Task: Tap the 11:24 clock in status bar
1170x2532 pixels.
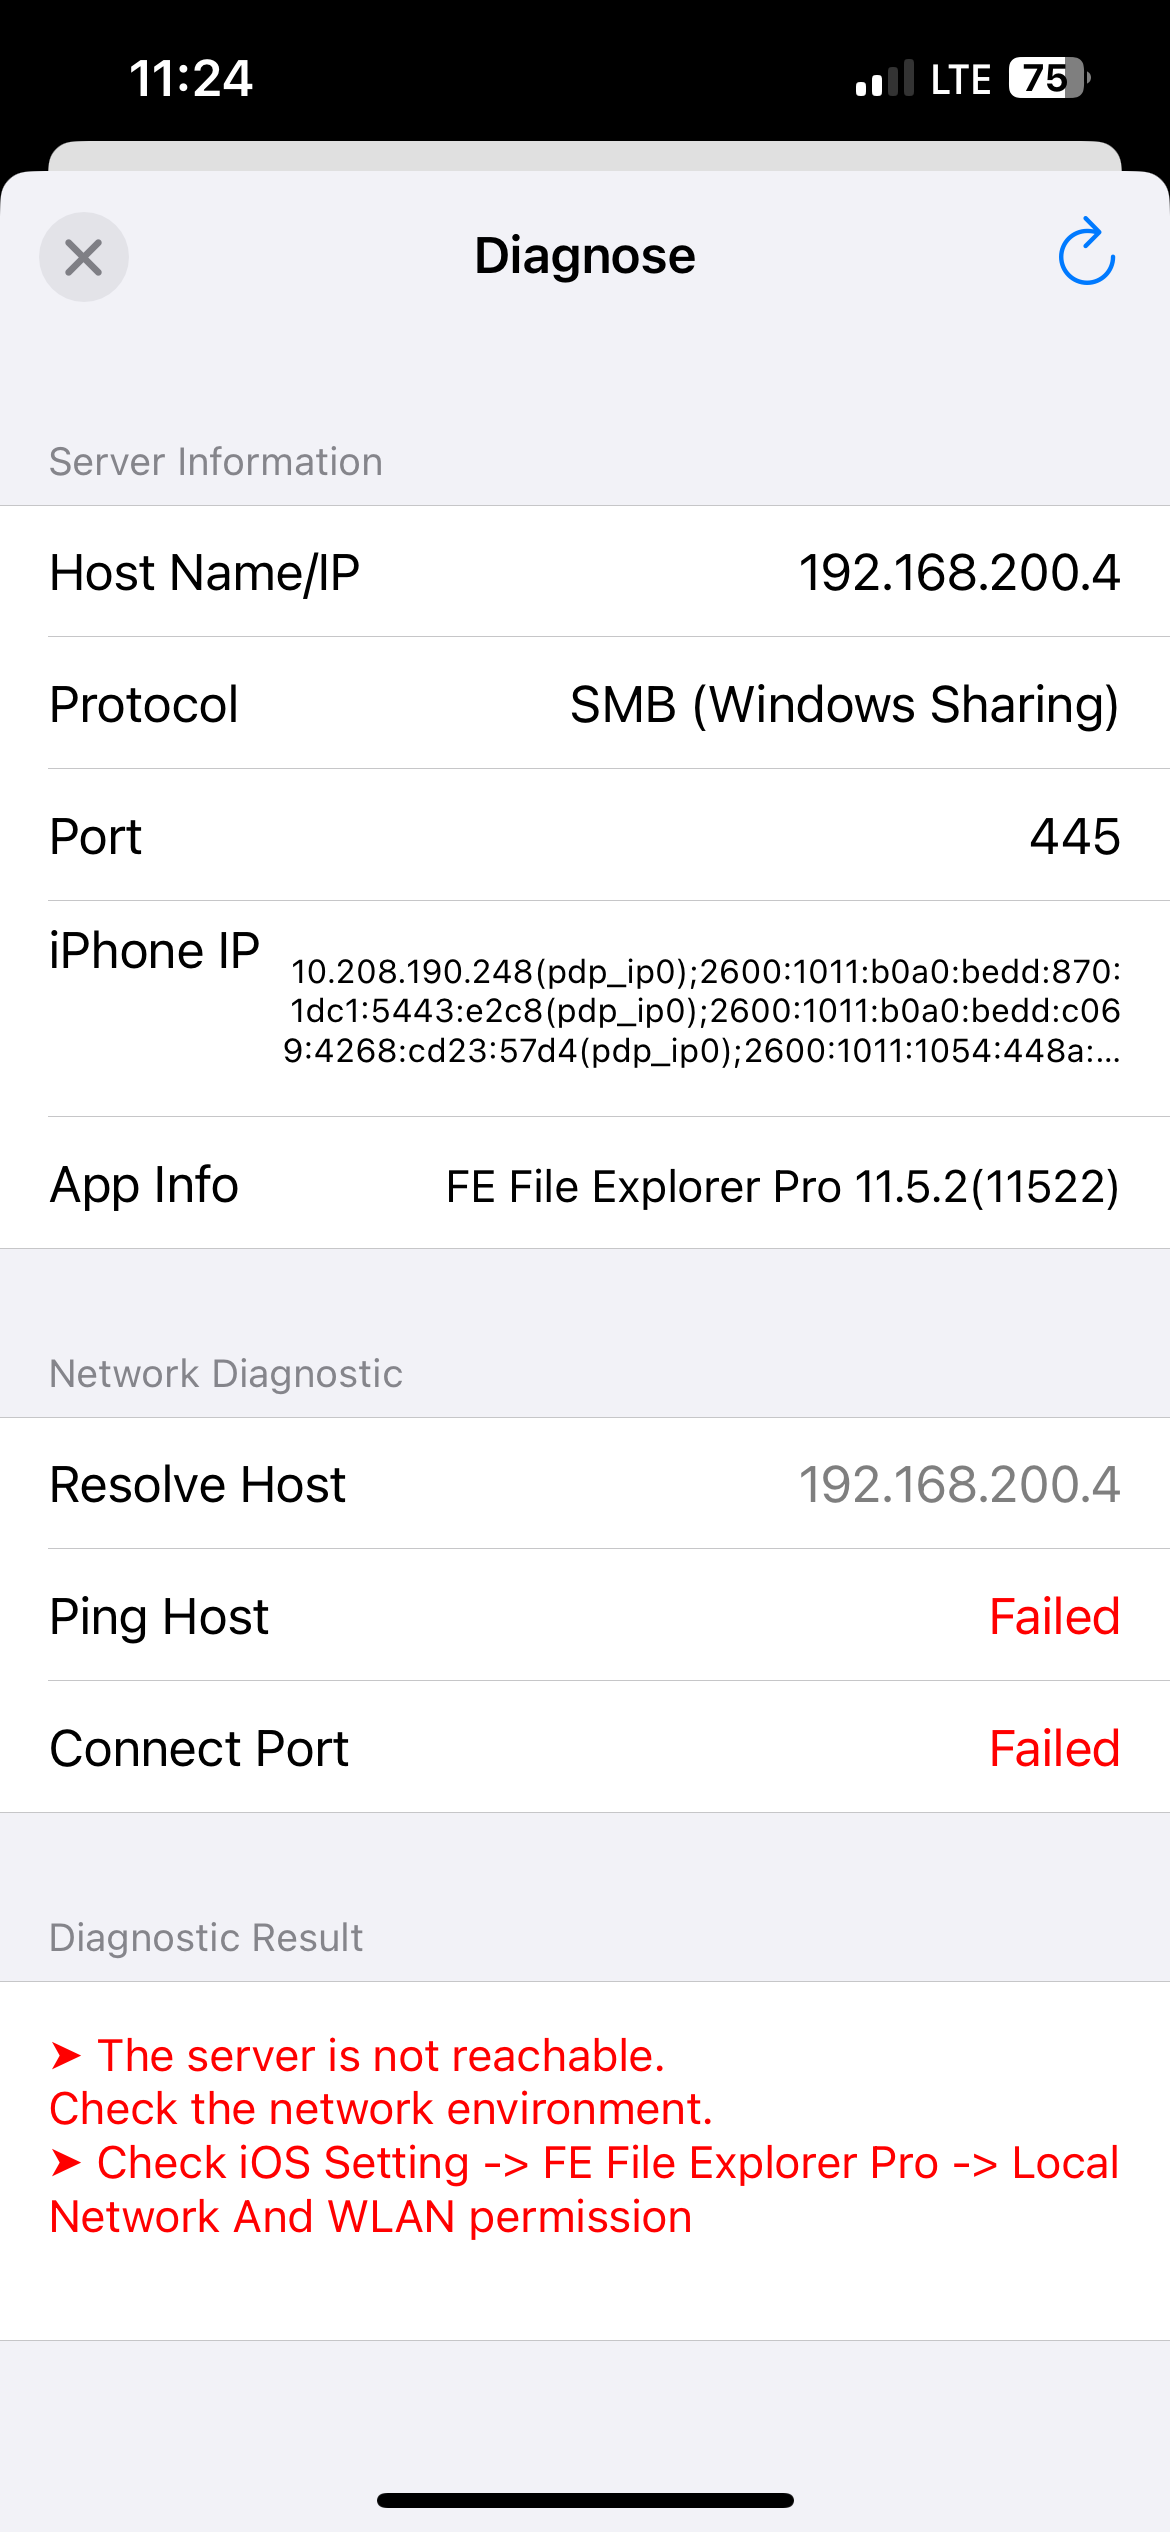Action: (191, 79)
